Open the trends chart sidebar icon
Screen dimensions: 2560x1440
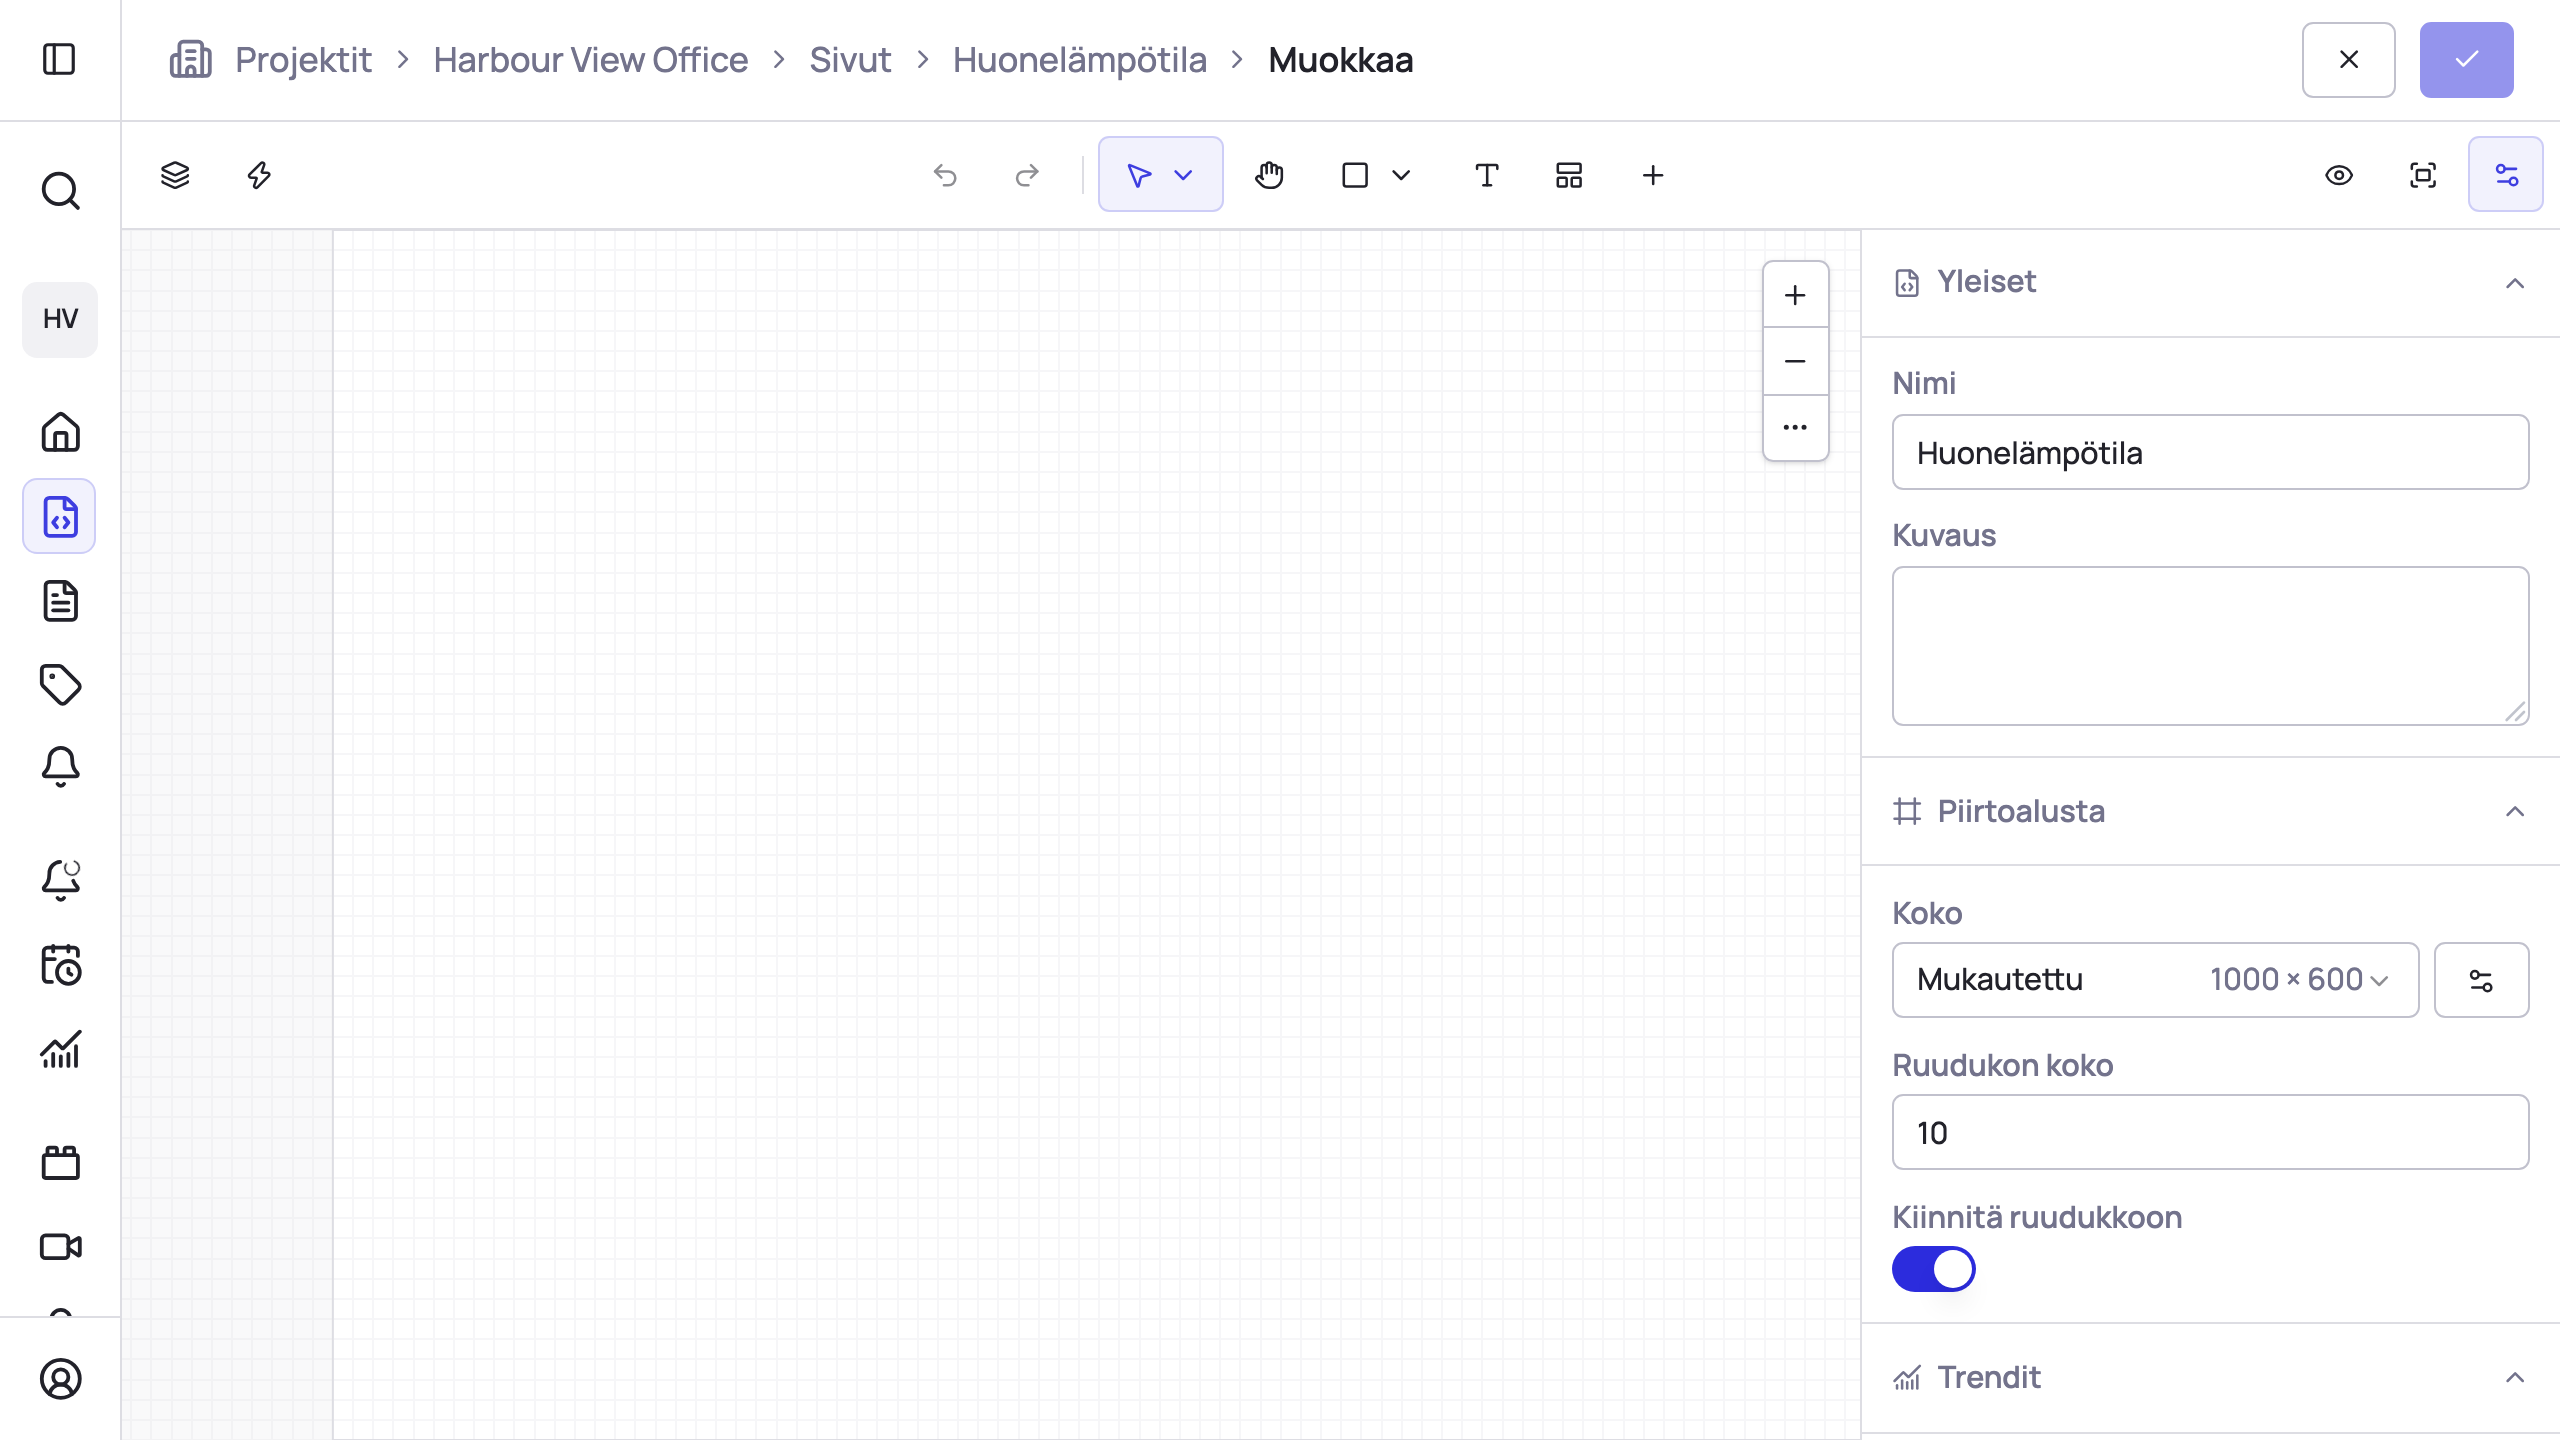pos(60,1050)
